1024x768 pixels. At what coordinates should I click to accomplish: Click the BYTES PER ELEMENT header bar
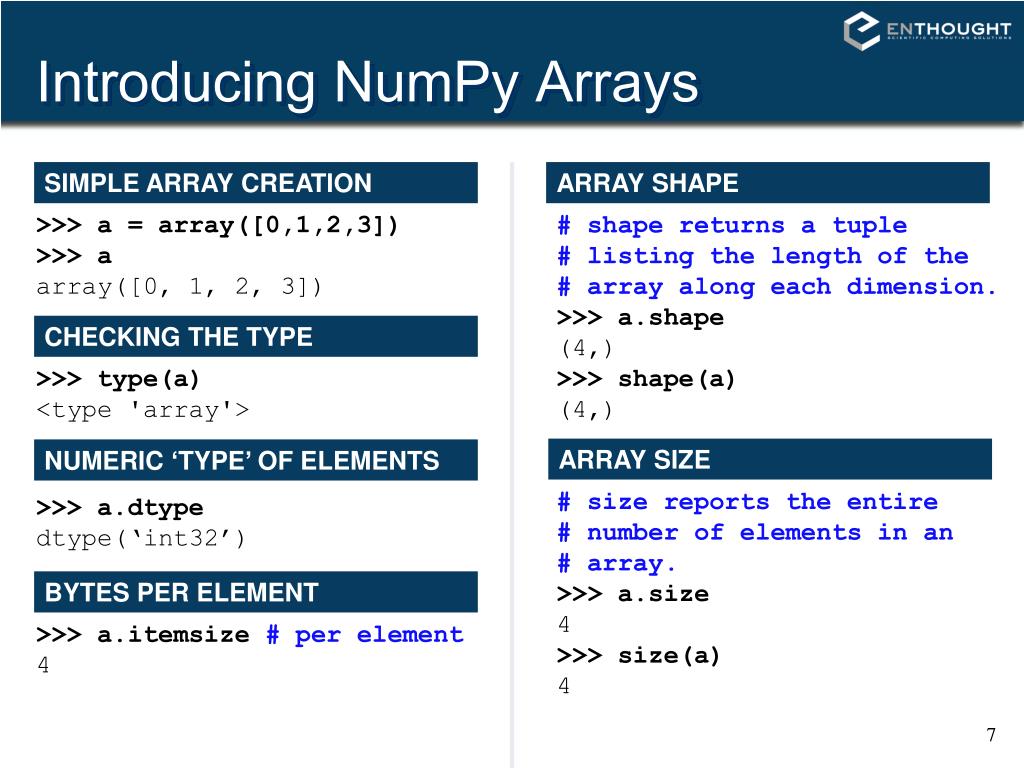[x=255, y=592]
